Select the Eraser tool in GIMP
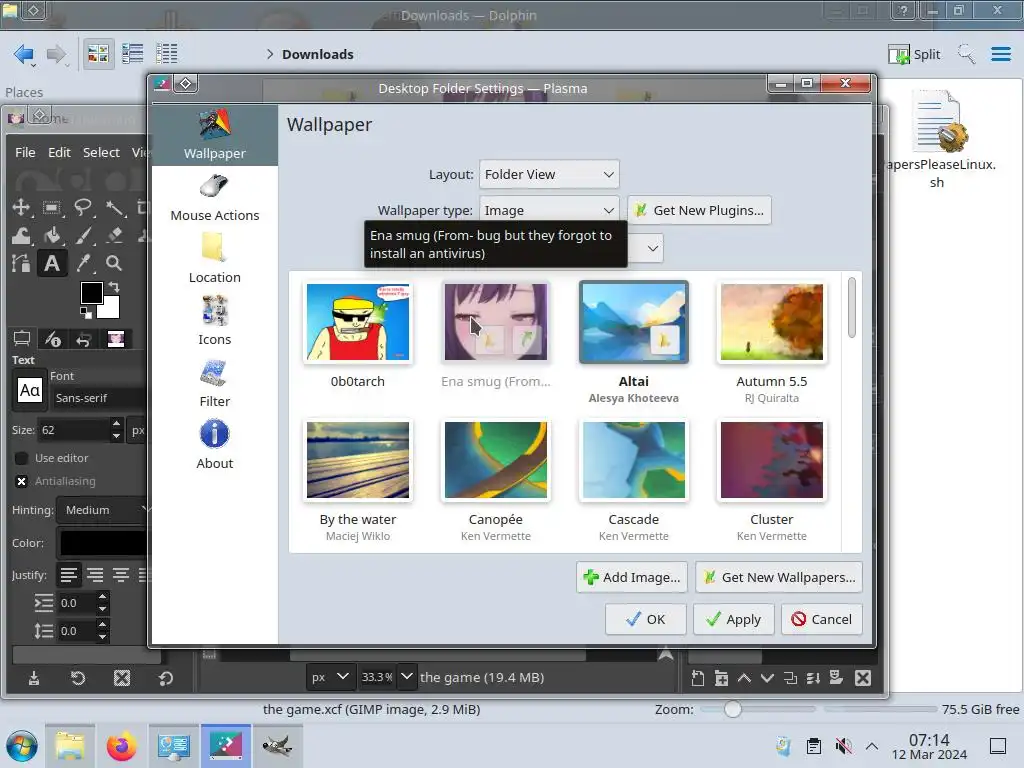1024x768 pixels. click(115, 235)
